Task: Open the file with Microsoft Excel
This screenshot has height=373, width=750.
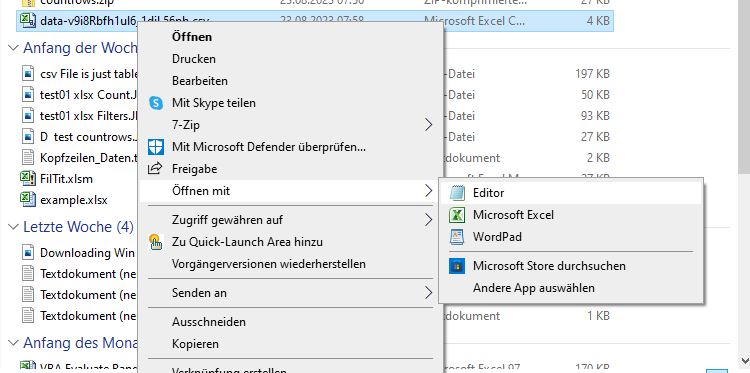Action: [x=571, y=215]
